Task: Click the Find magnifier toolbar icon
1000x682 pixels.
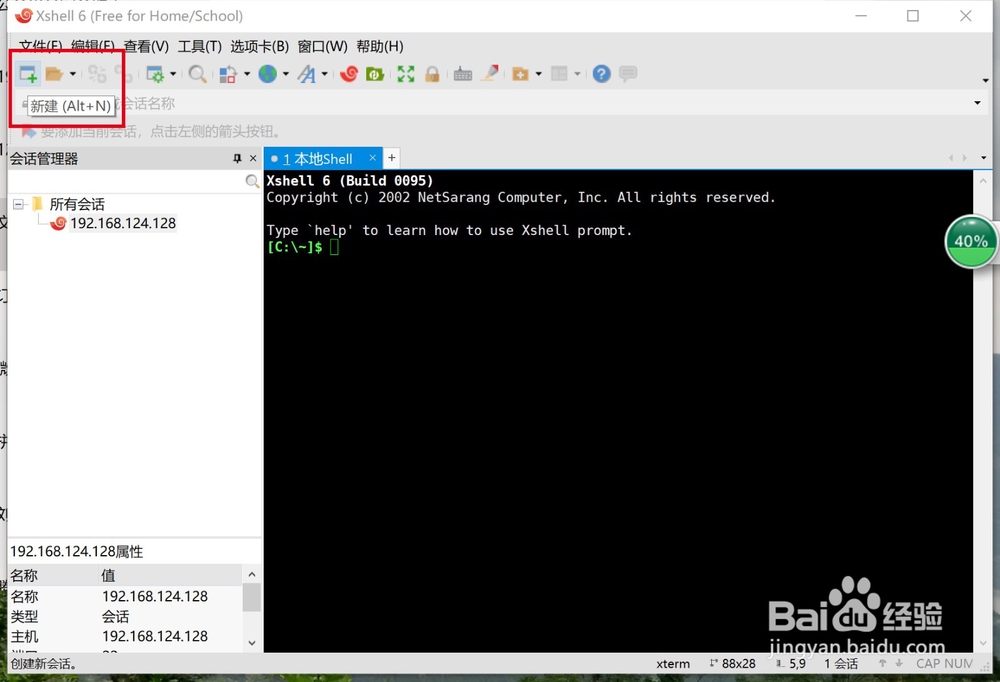Action: coord(197,74)
